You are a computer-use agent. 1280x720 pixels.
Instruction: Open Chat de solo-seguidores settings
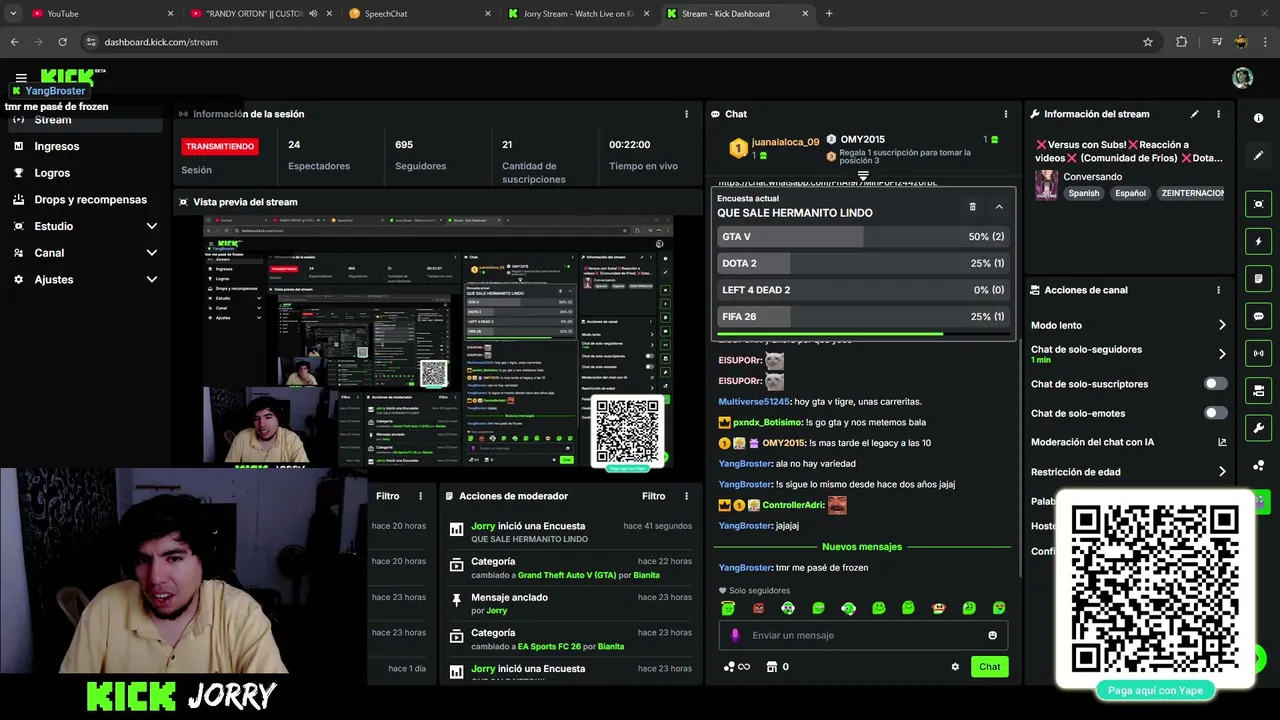click(x=1129, y=354)
